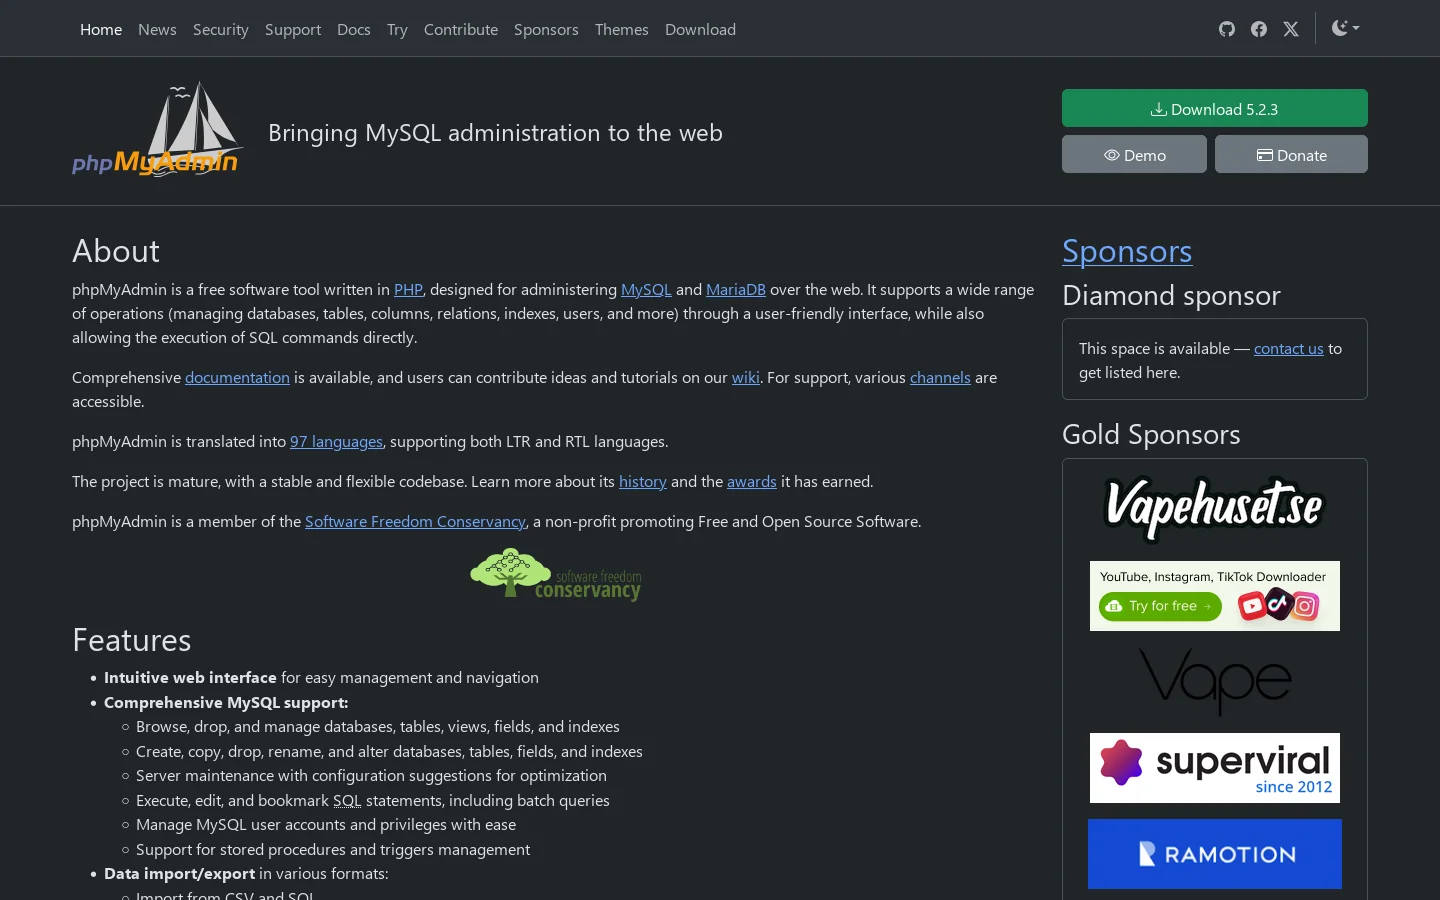Click the Software Freedom Conservancy tree logo

click(556, 574)
